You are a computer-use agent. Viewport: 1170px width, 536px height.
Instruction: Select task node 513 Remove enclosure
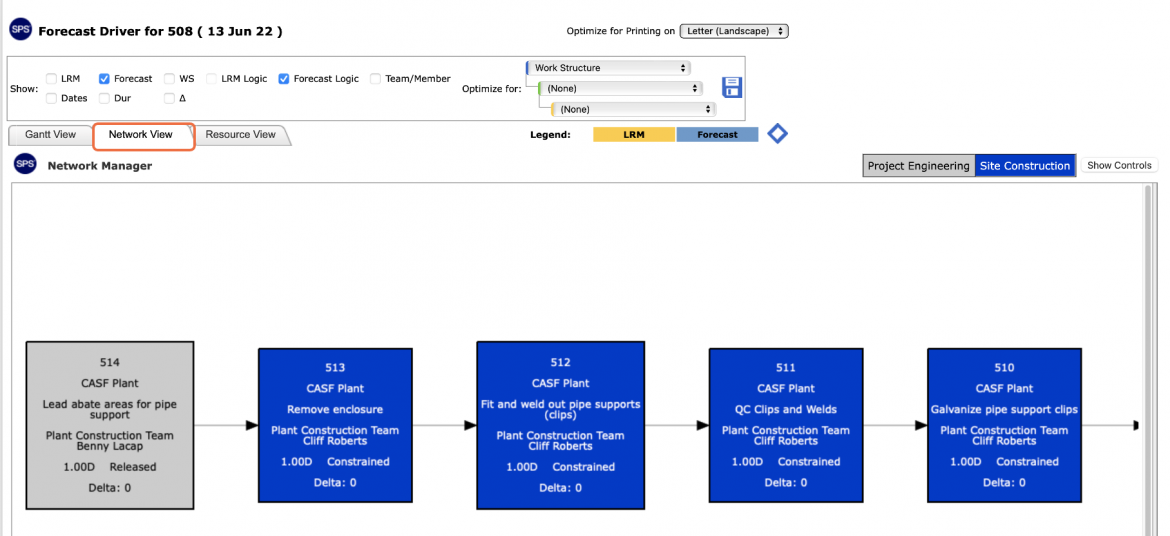[335, 425]
